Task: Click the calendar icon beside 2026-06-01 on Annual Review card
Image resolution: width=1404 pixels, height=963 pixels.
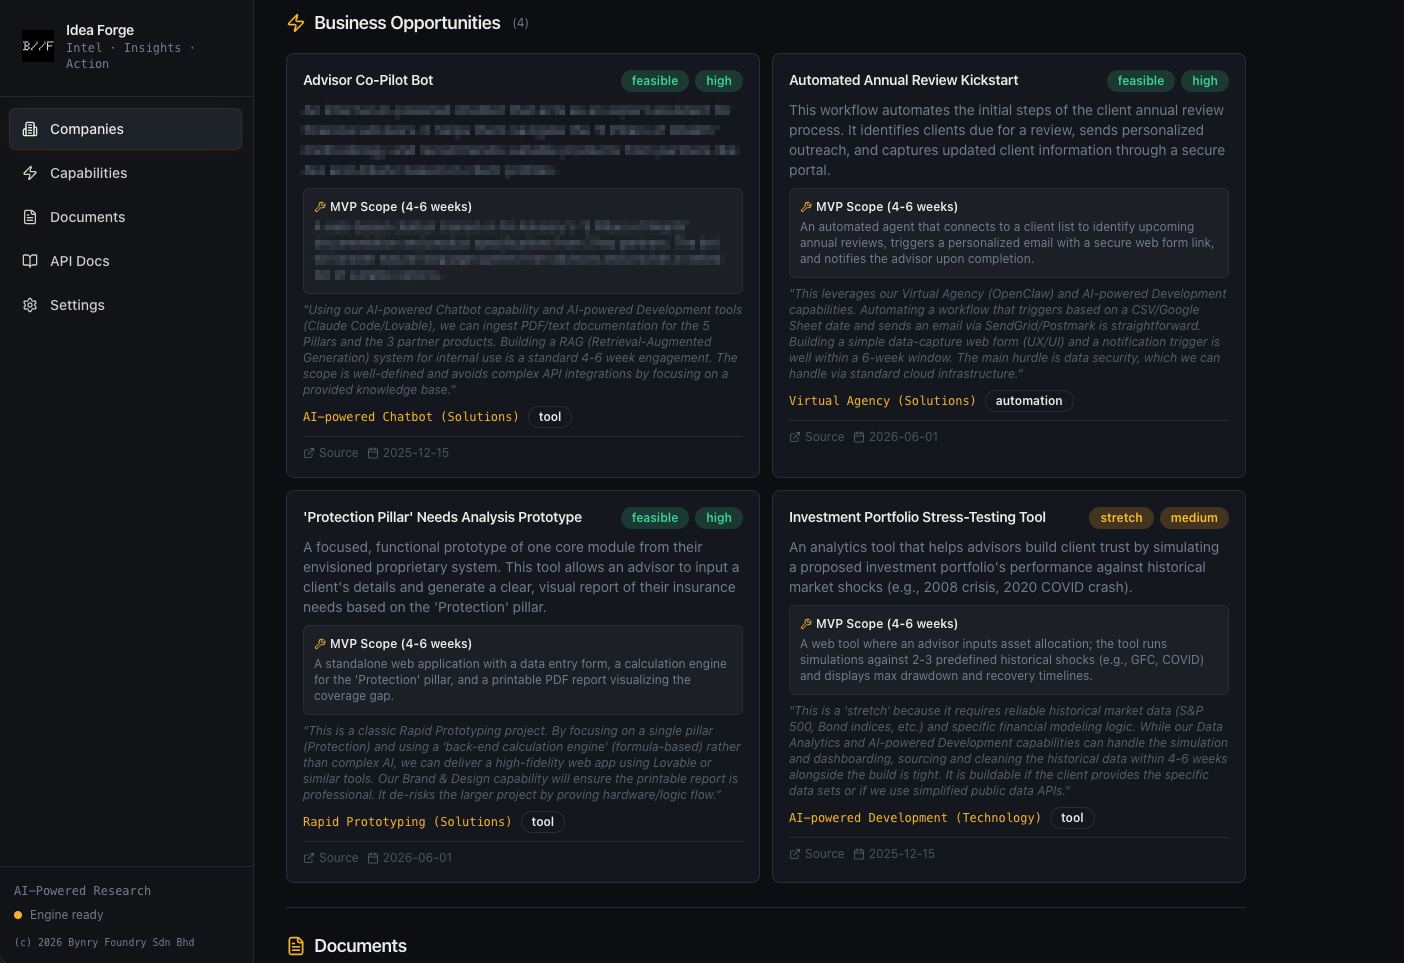Action: point(859,437)
